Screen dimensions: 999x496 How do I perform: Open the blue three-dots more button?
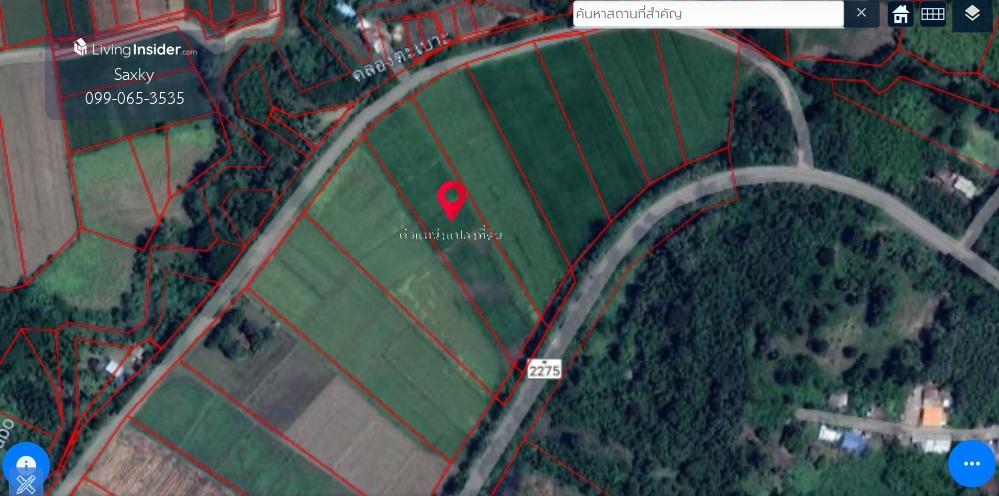[x=972, y=464]
